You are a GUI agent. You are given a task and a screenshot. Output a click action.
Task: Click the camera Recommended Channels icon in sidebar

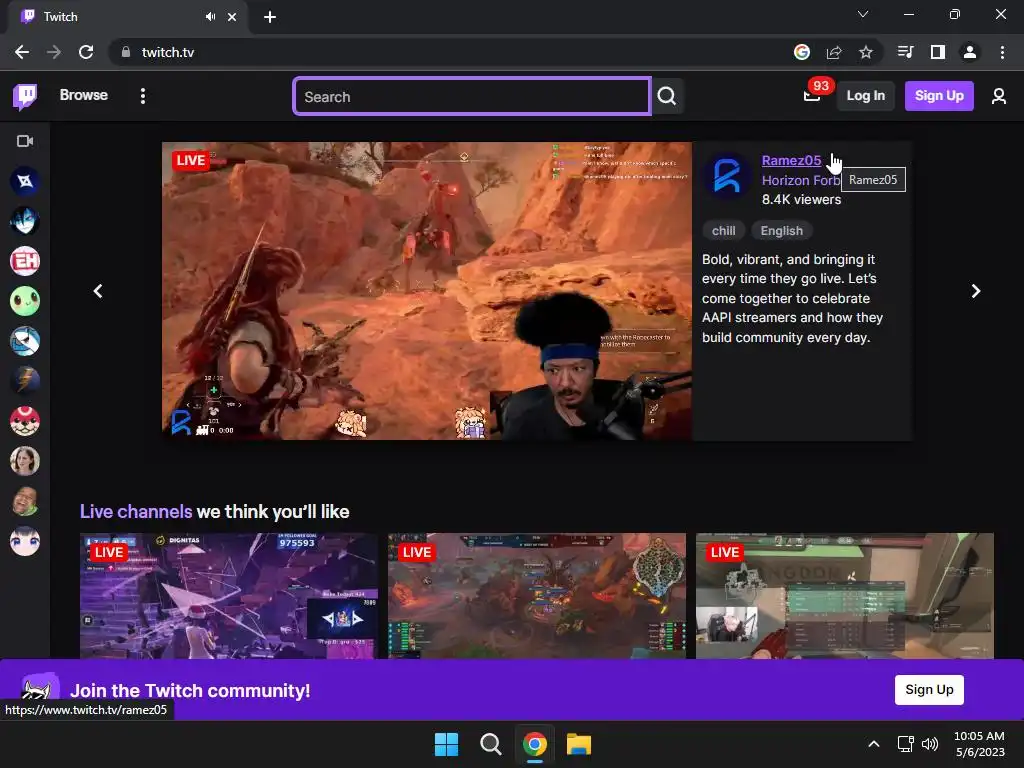pos(25,141)
